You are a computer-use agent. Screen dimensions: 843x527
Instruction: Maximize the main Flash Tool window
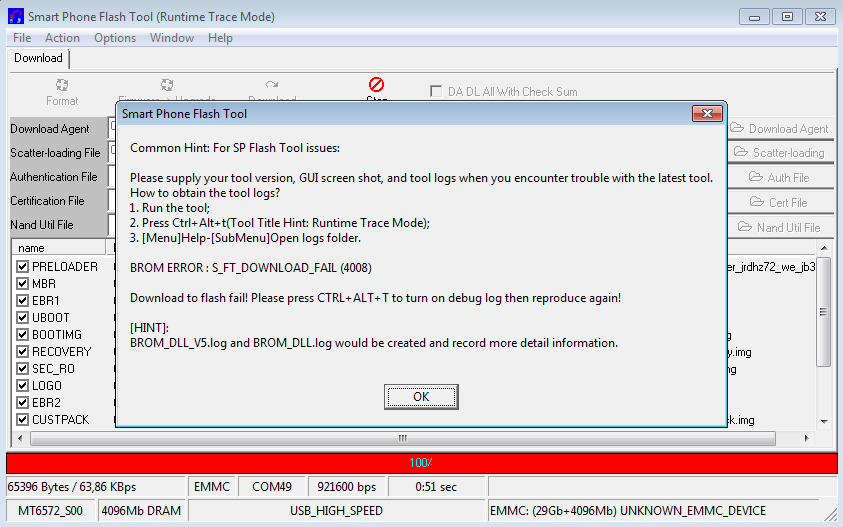787,17
